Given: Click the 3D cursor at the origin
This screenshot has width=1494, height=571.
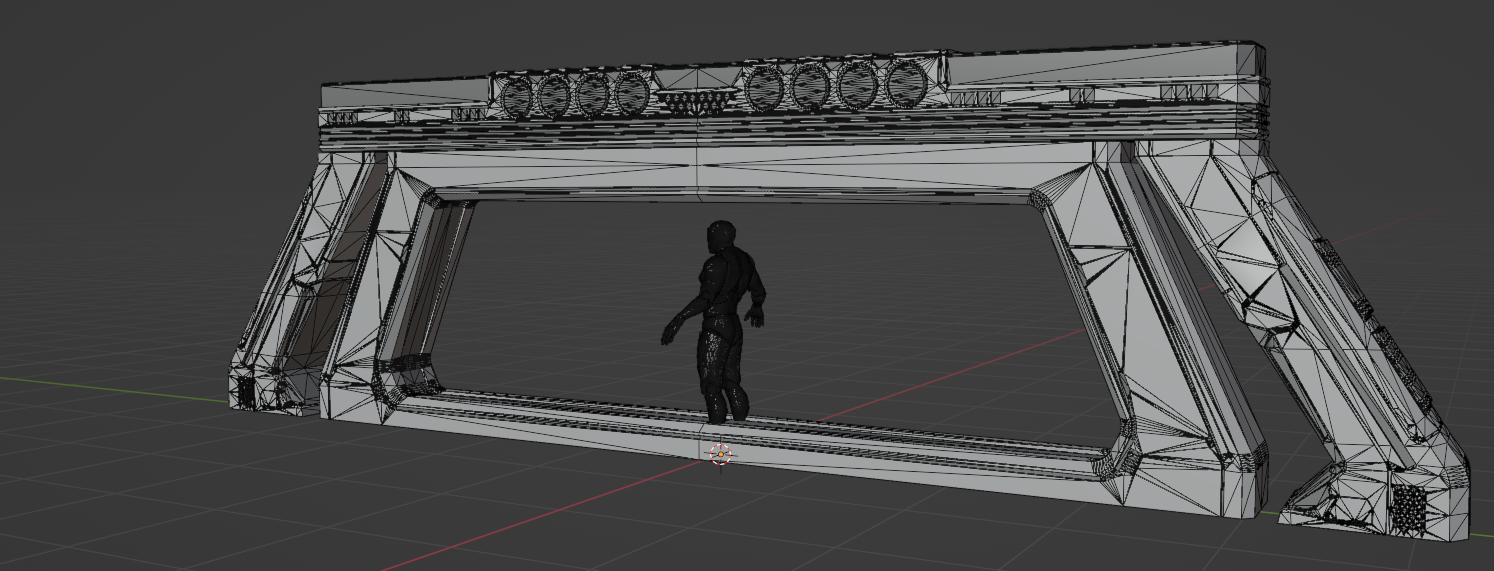Looking at the screenshot, I should [x=720, y=455].
